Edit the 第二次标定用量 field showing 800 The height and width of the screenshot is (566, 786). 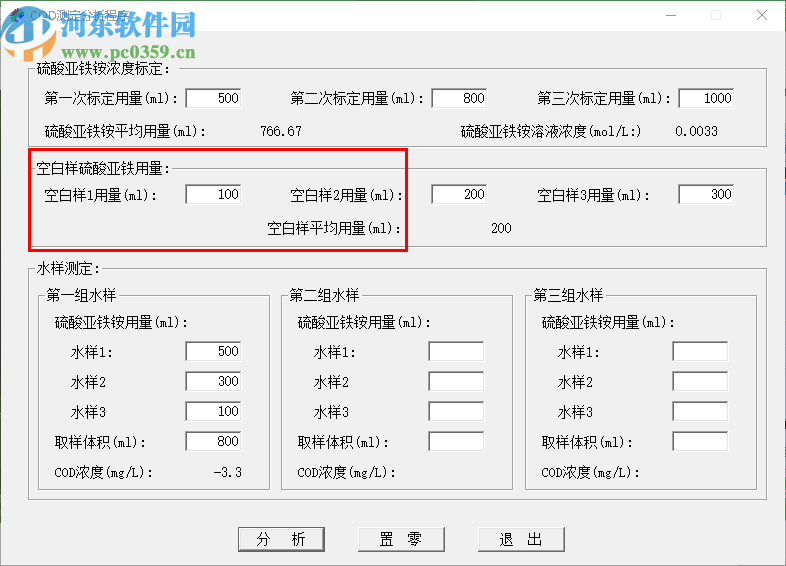(x=459, y=98)
